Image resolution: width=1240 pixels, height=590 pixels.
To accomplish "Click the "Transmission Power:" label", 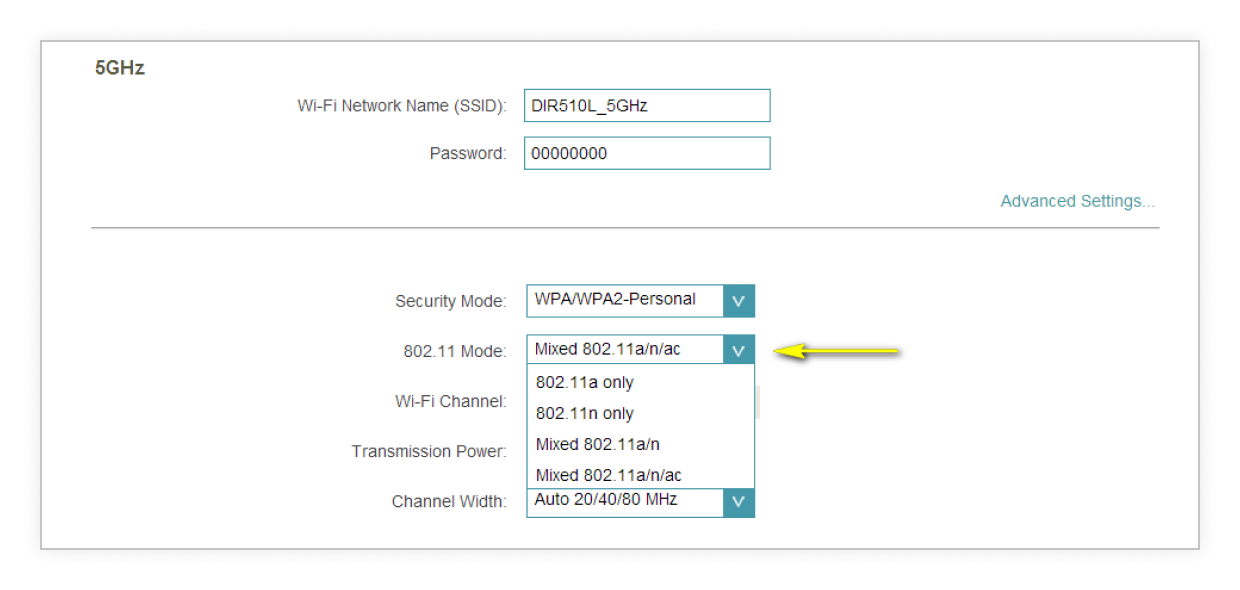I will [x=428, y=452].
